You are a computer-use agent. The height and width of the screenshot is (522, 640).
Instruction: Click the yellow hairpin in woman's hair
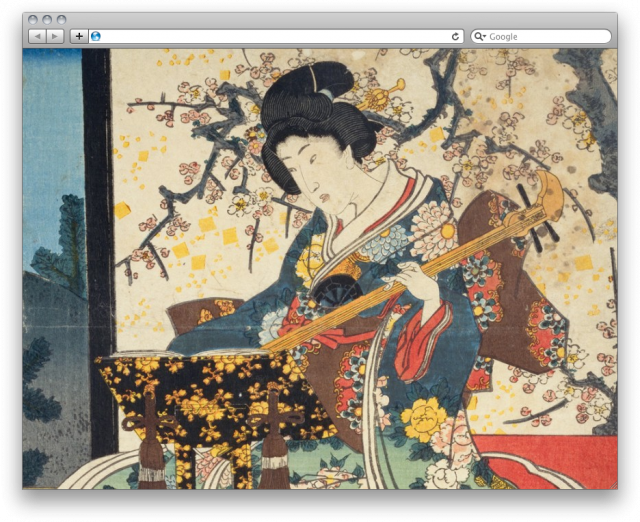click(x=386, y=94)
